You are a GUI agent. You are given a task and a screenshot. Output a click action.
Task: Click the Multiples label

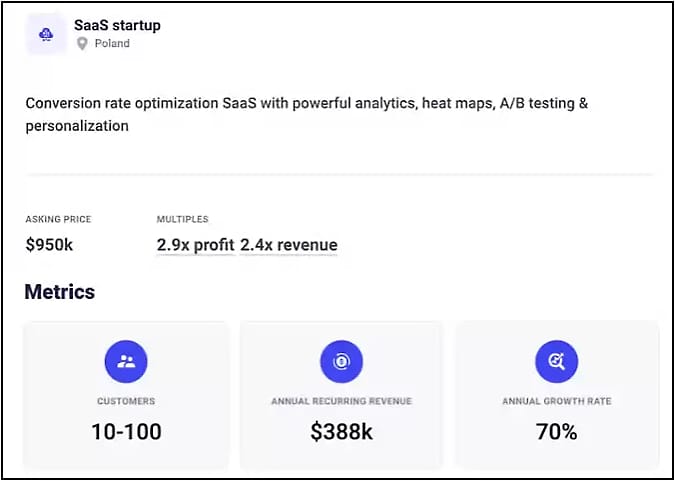tap(183, 219)
